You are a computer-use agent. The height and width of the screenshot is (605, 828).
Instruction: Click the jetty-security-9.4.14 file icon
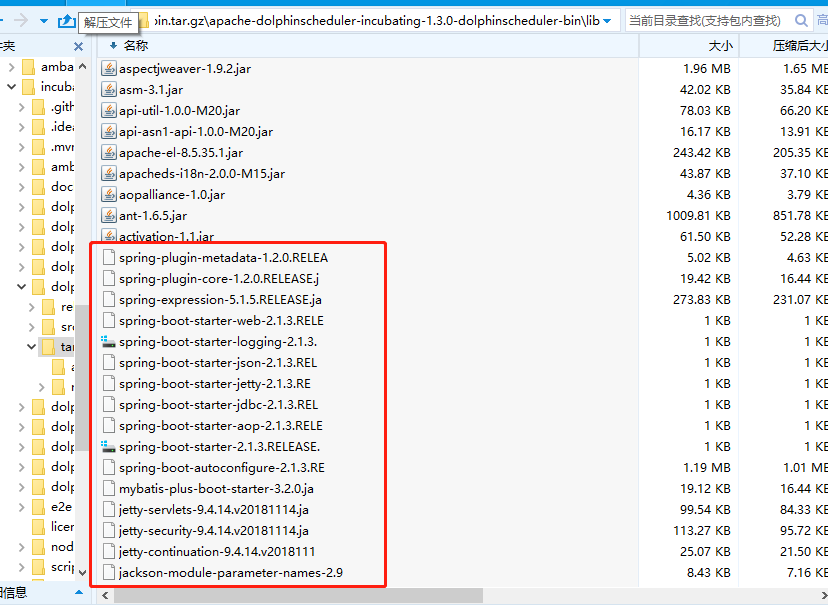pos(109,531)
